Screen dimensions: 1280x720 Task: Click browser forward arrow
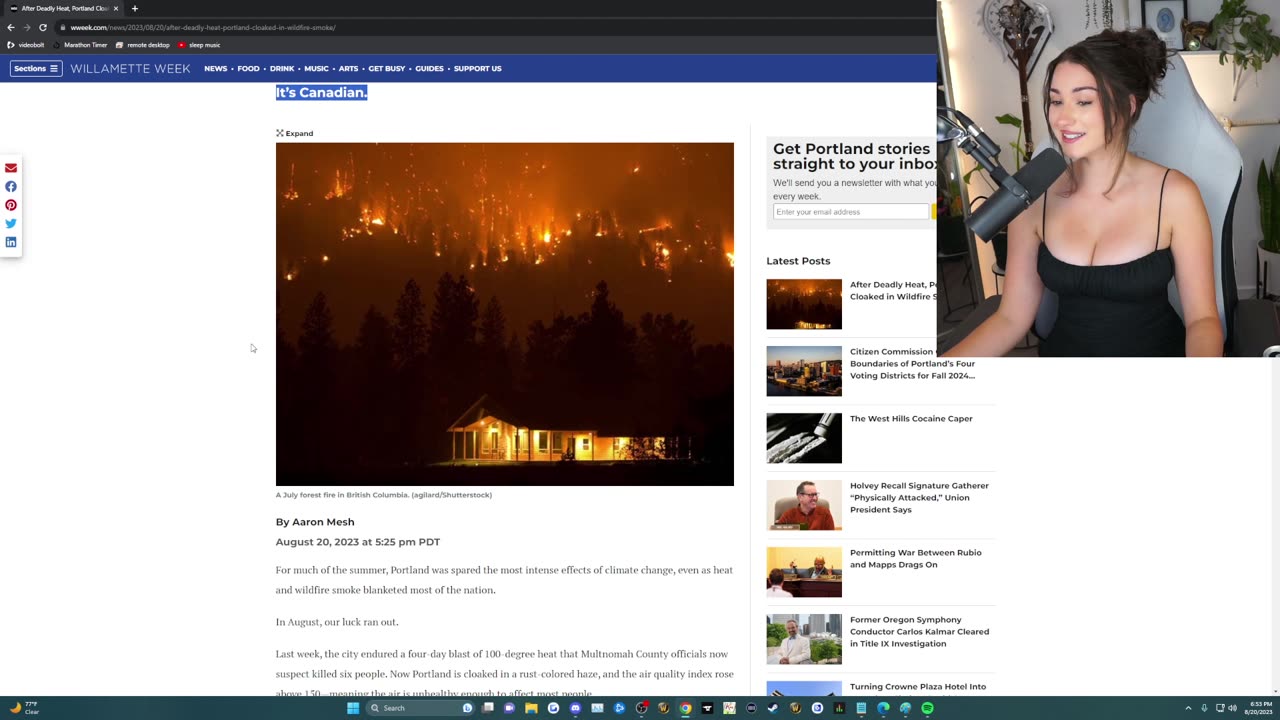pos(27,27)
